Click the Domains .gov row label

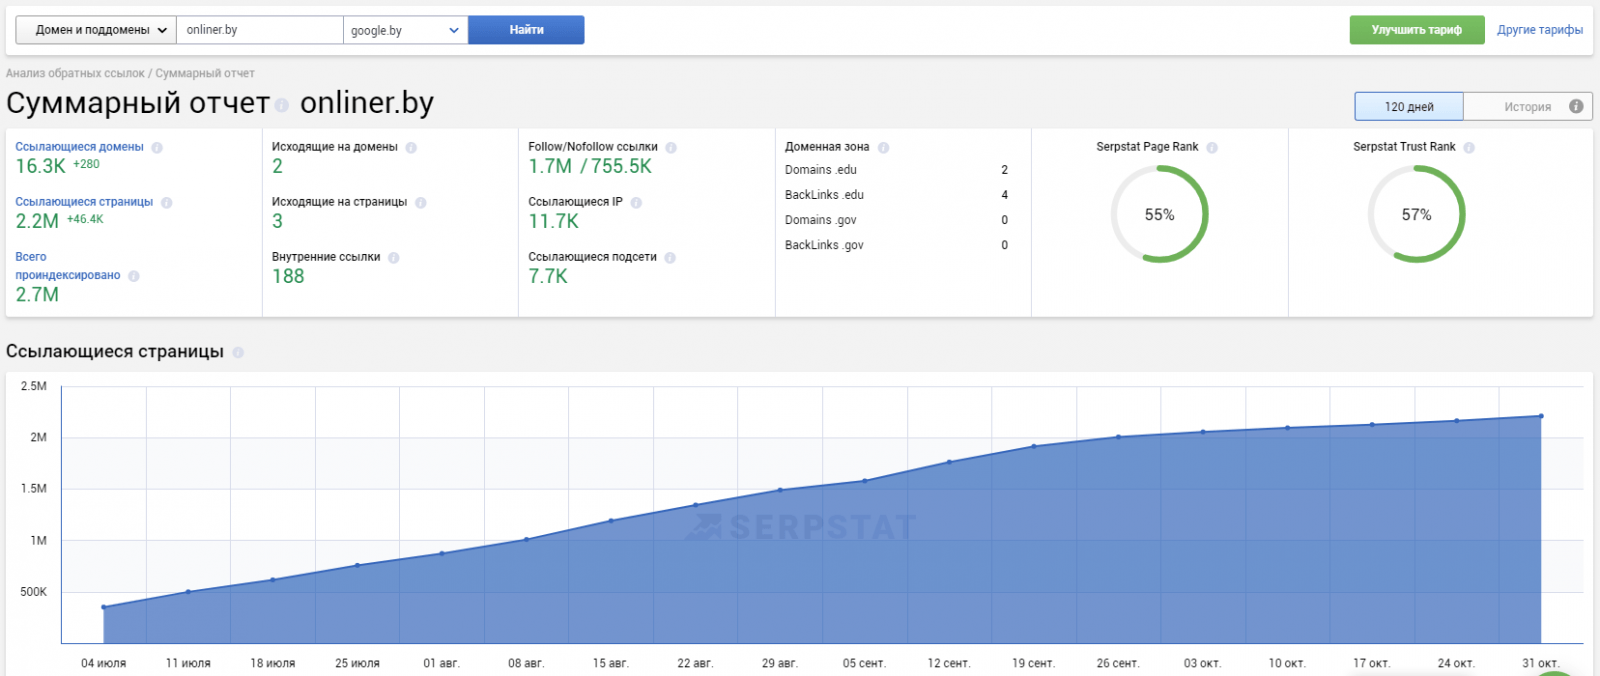pos(821,220)
